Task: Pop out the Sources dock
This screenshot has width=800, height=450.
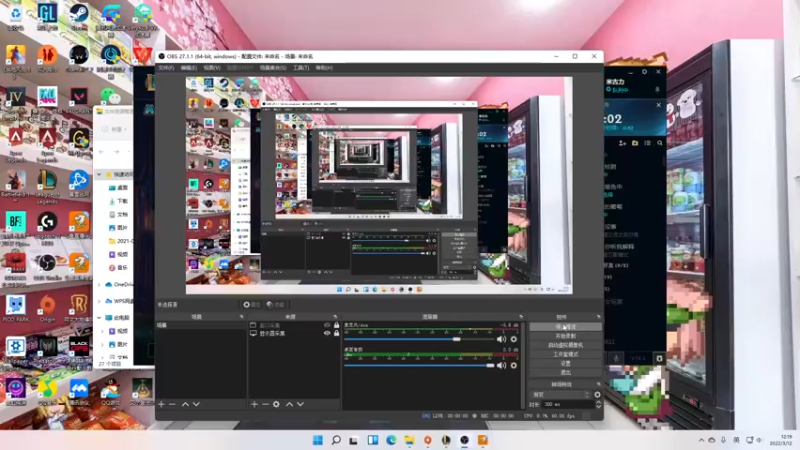Action: point(335,317)
